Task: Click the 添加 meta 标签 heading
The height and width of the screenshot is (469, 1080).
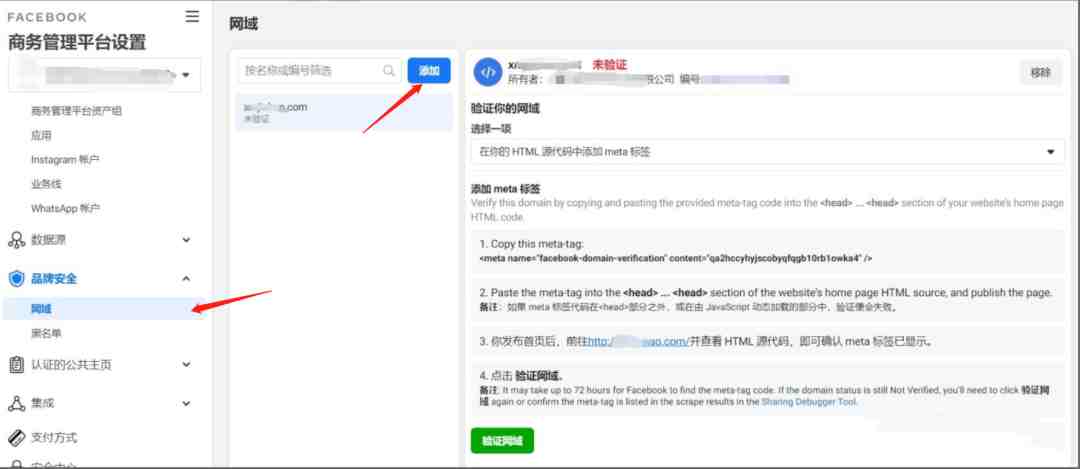Action: (505, 189)
